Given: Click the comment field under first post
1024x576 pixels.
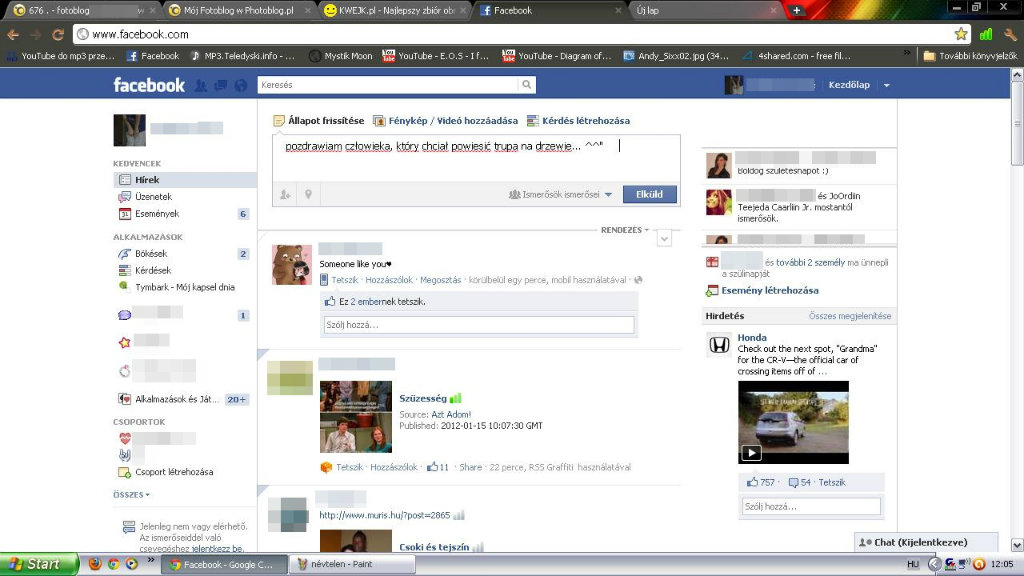Looking at the screenshot, I should 479,325.
